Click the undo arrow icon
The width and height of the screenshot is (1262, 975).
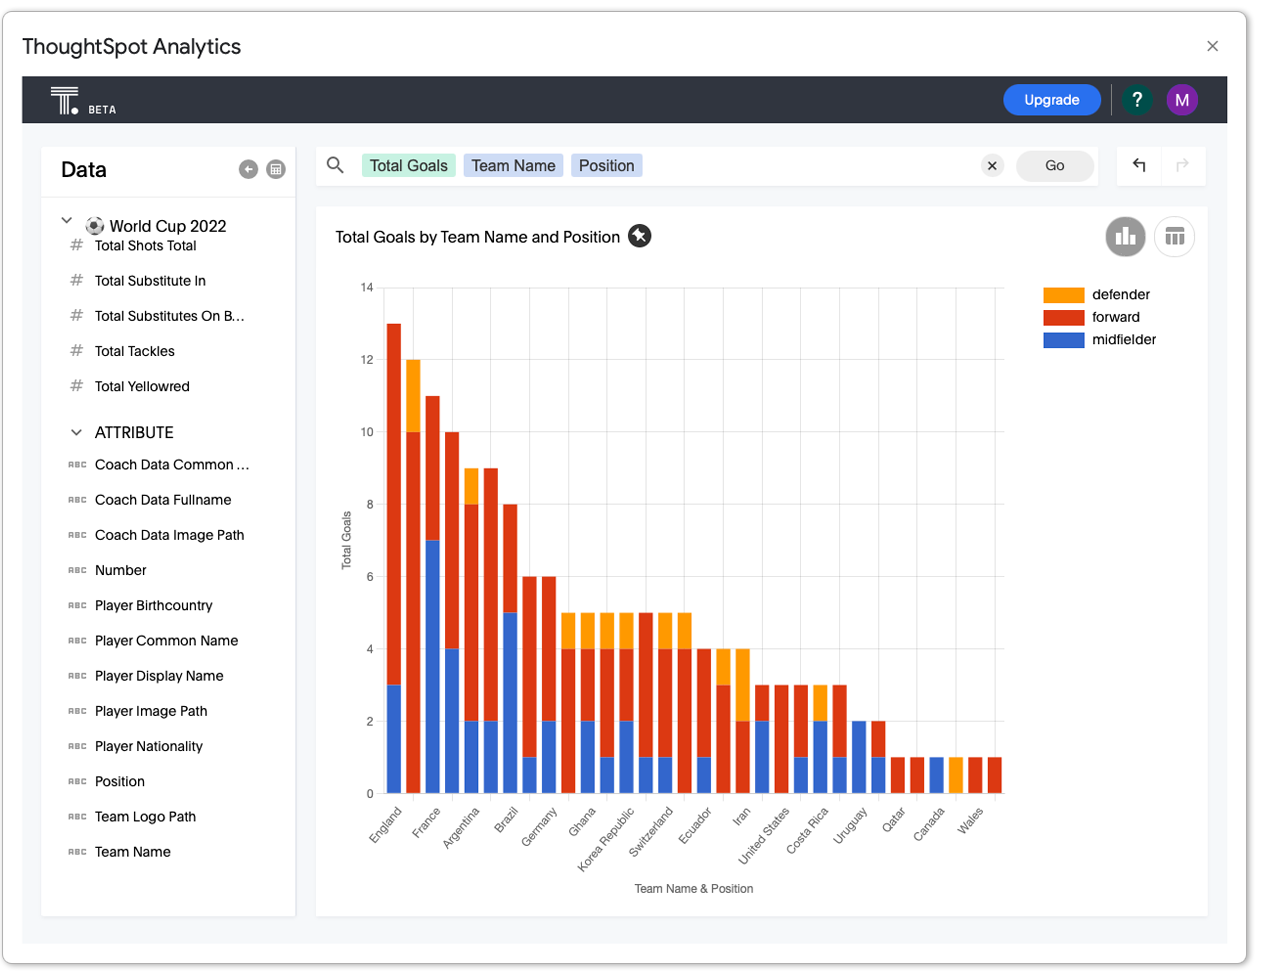[1139, 166]
